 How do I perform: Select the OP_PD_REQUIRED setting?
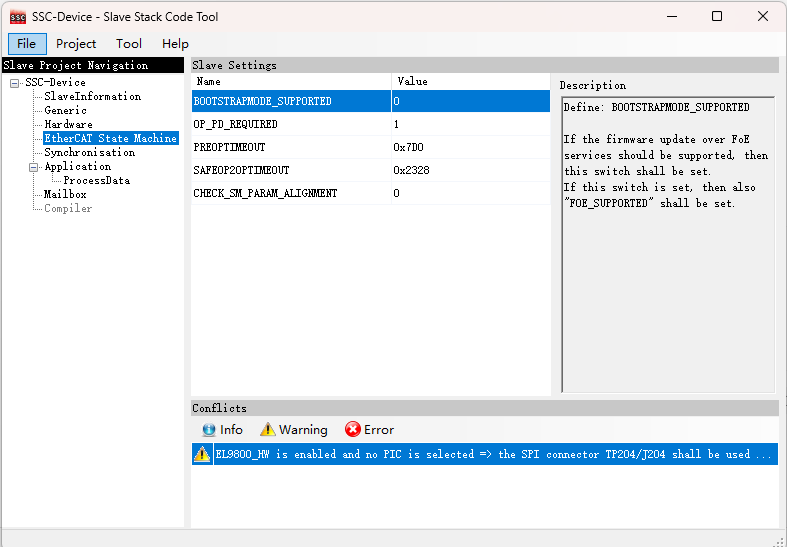click(291, 124)
